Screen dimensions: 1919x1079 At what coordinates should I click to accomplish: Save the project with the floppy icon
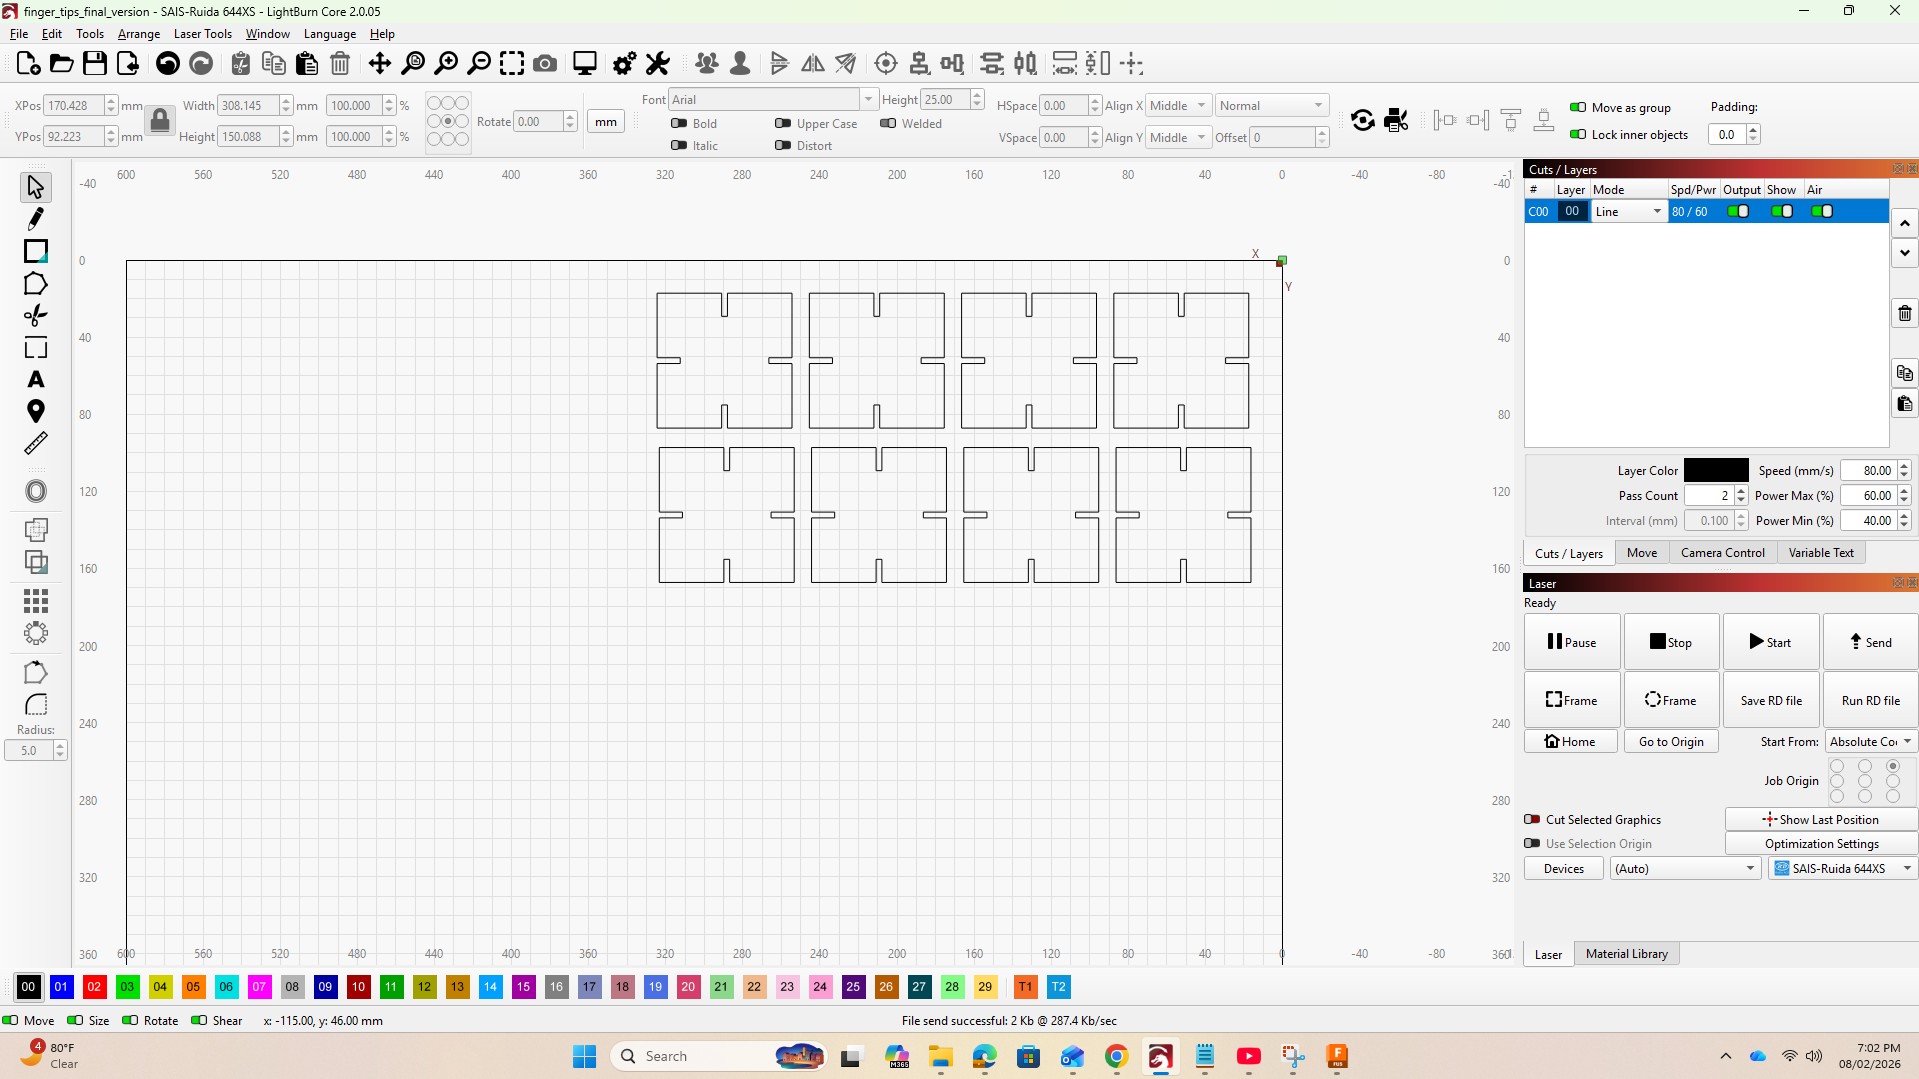[95, 64]
